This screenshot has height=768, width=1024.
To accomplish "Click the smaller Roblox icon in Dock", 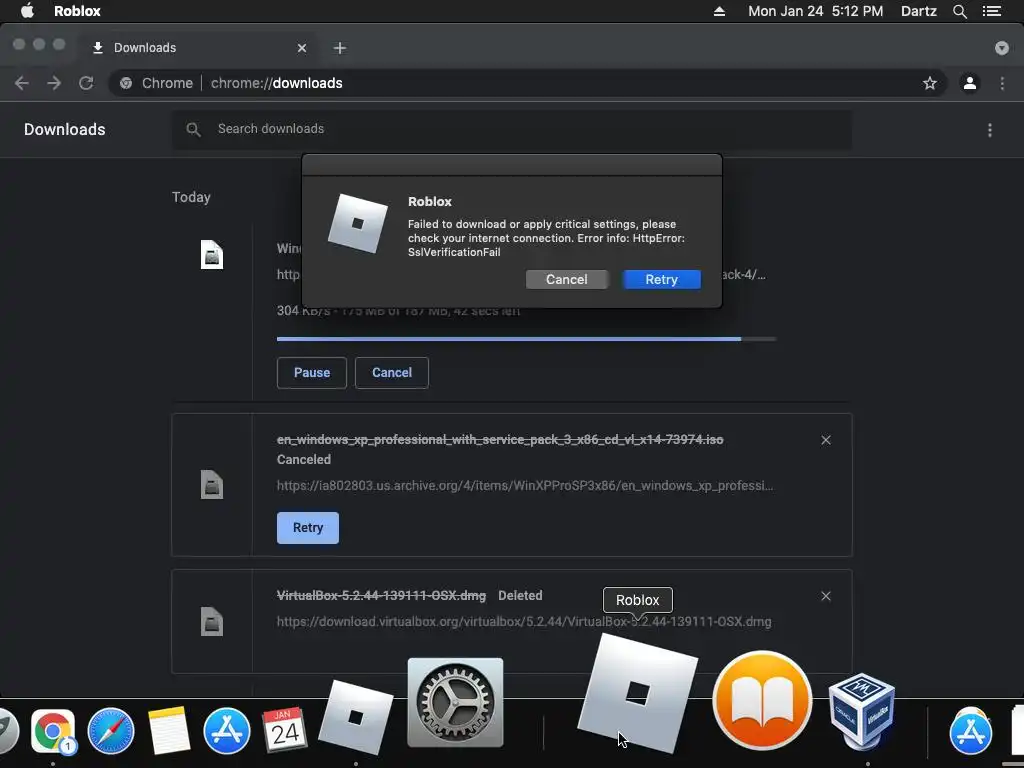I will [x=355, y=717].
